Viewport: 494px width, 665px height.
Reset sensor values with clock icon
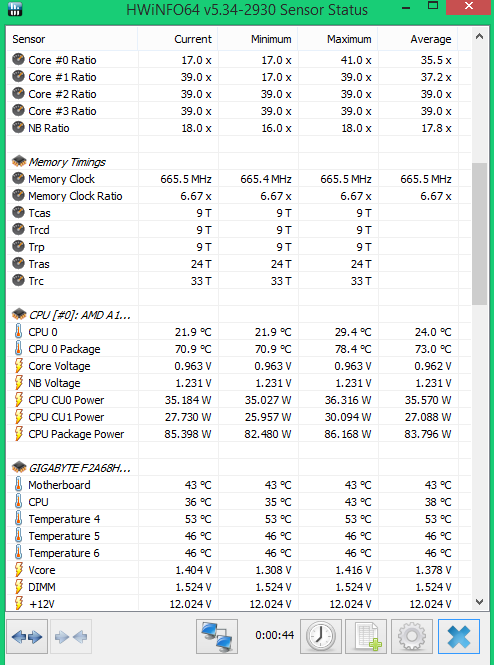[x=321, y=637]
